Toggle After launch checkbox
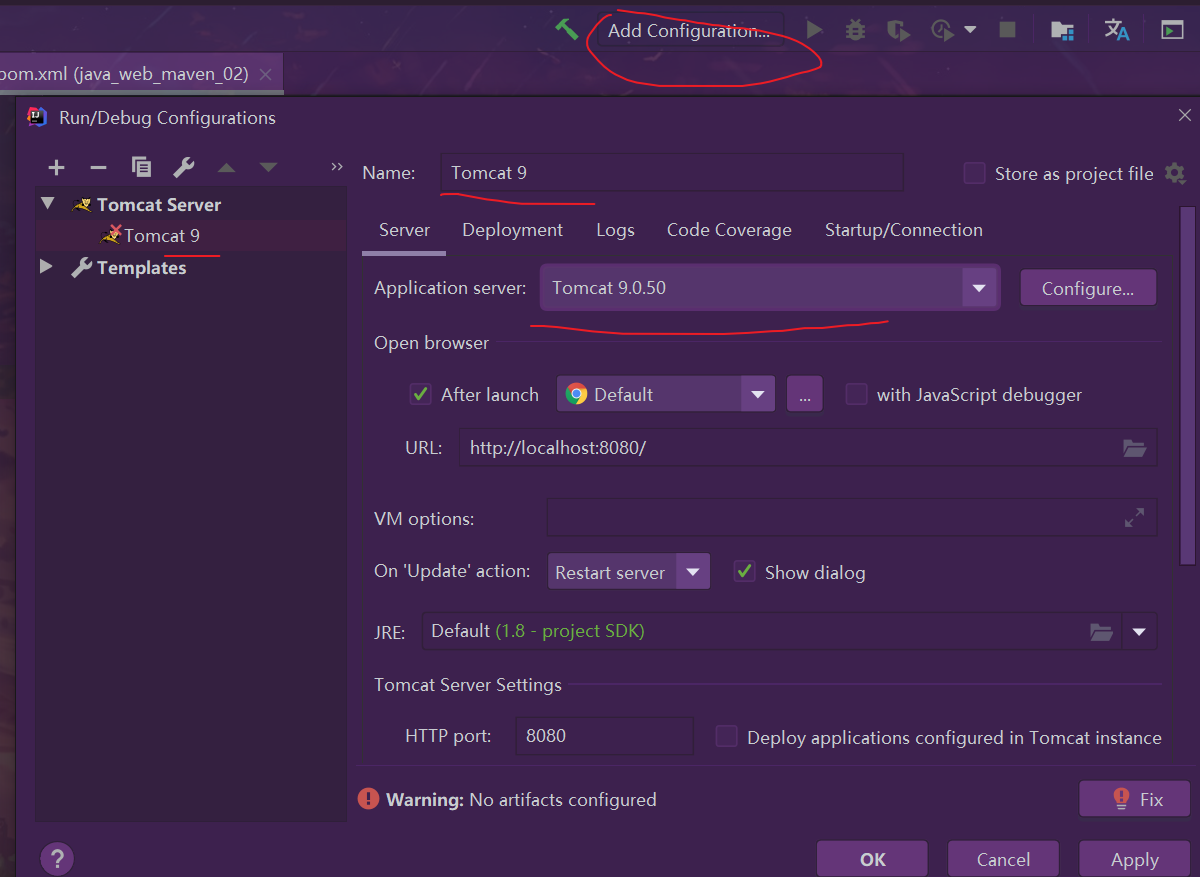 coord(421,394)
